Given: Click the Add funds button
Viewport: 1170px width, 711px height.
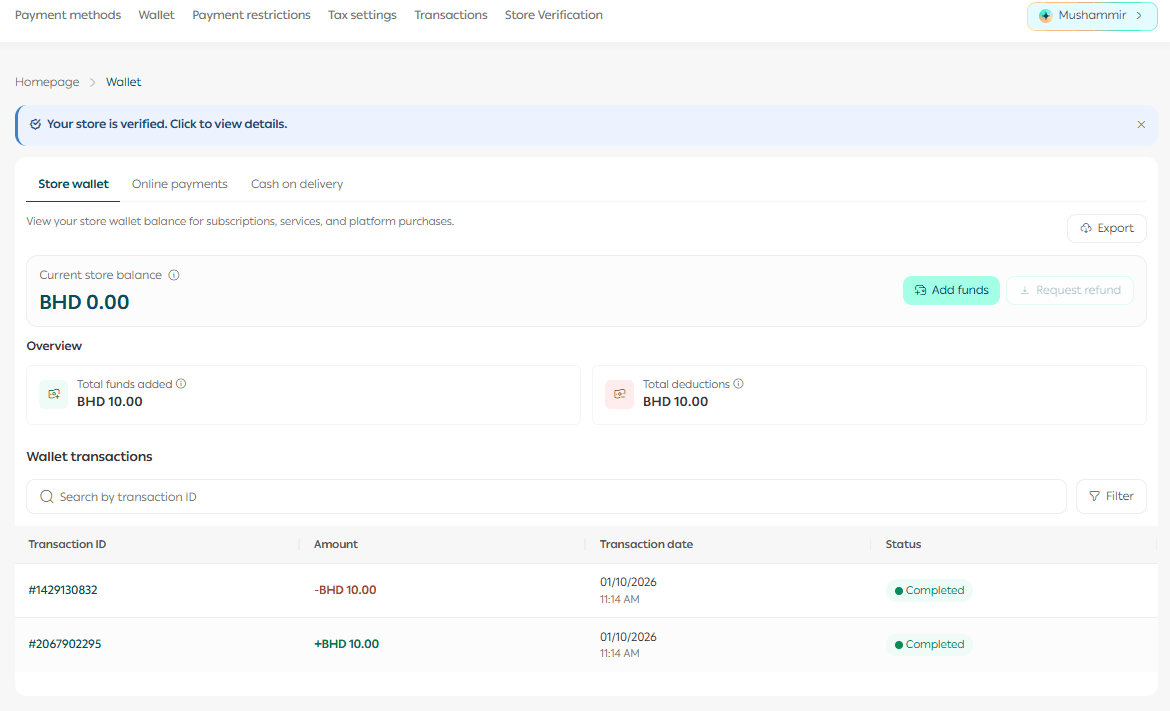Looking at the screenshot, I should tap(951, 290).
